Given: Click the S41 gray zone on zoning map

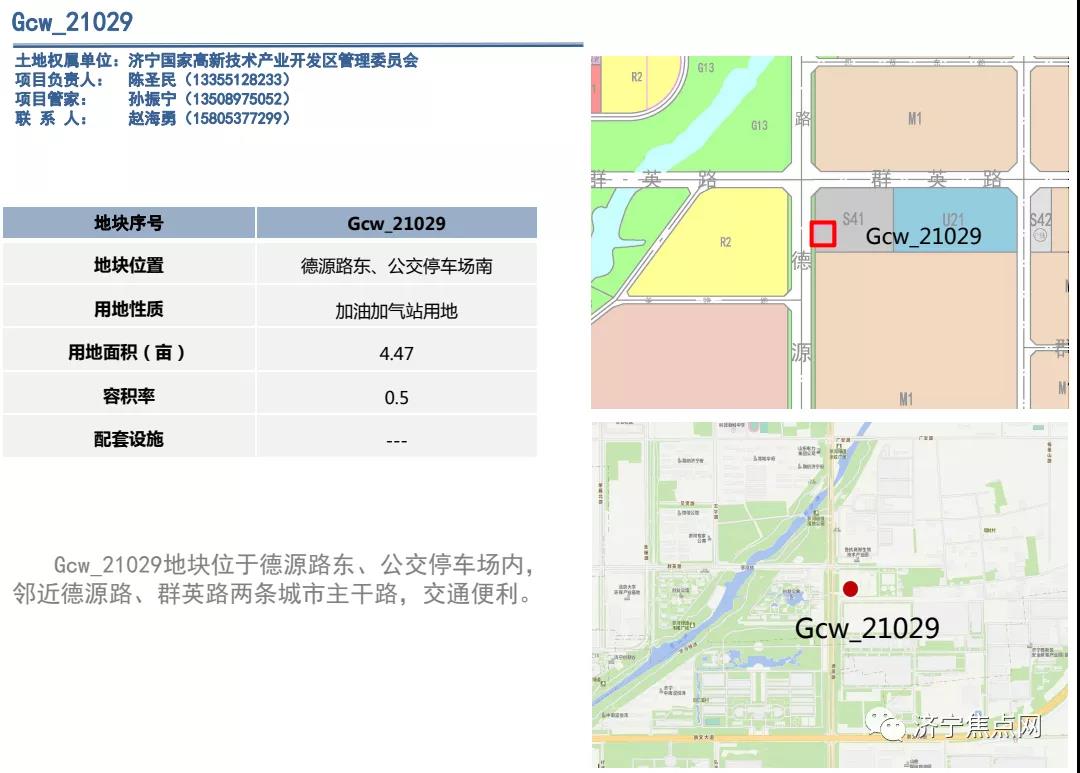Looking at the screenshot, I should [x=853, y=218].
